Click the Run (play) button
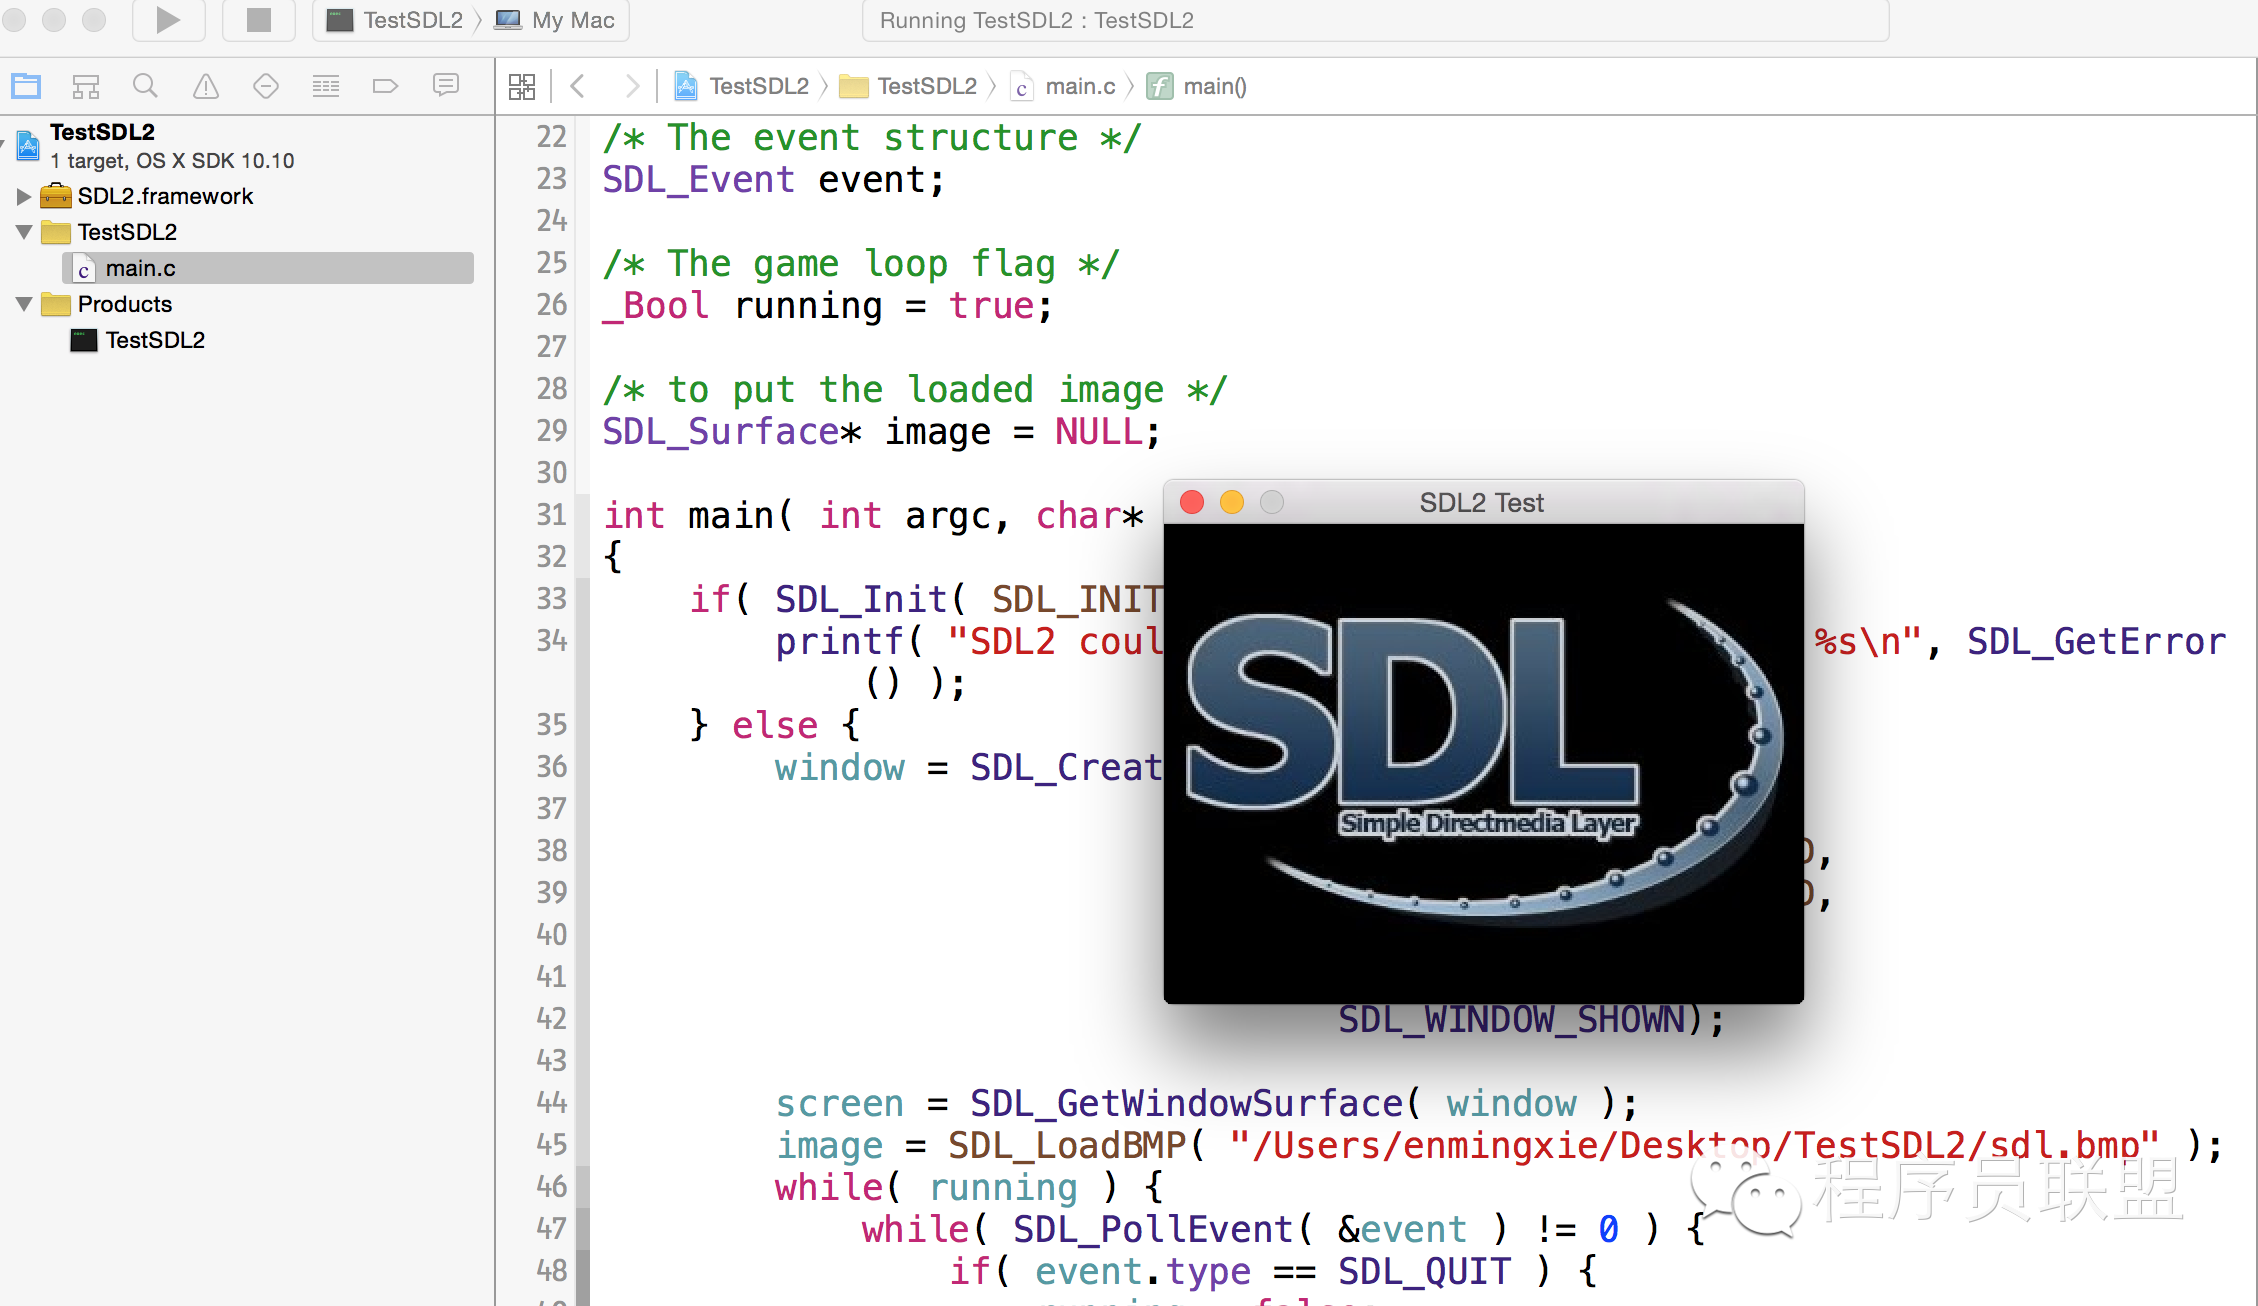The width and height of the screenshot is (2258, 1306). pos(168,19)
